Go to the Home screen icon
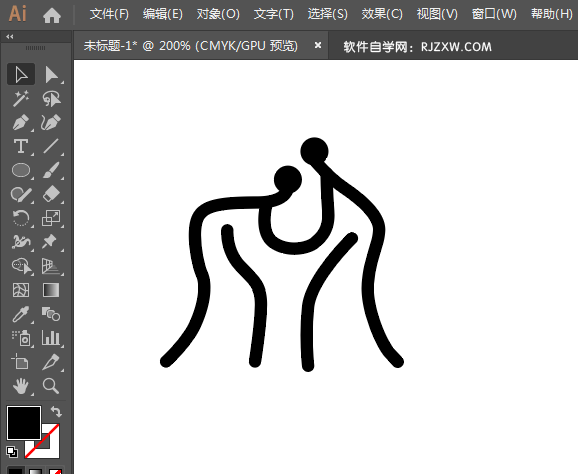The image size is (578, 474). click(52, 15)
